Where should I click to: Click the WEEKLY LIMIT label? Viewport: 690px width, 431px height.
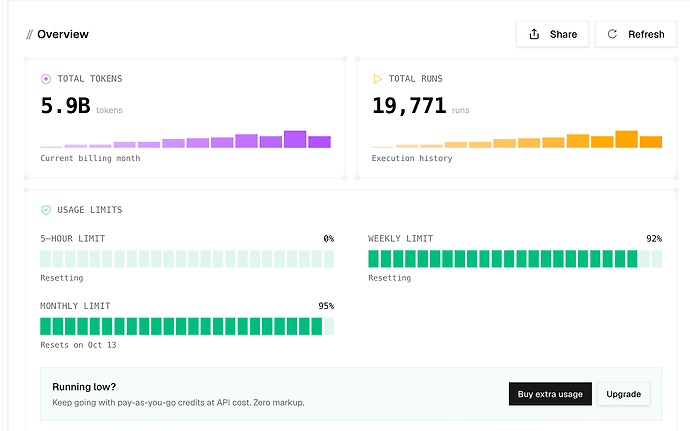point(400,239)
